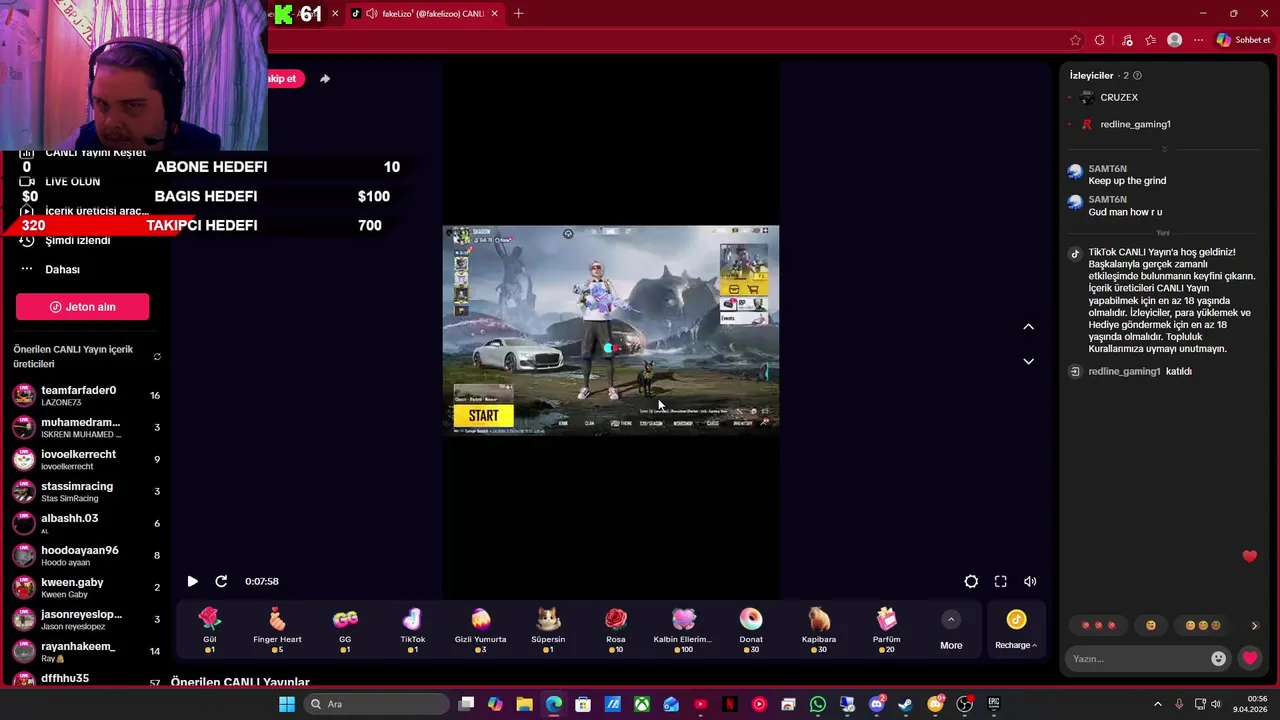Image resolution: width=1280 pixels, height=720 pixels.
Task: Open iovoelkerrecht live channel
Action: coord(86,460)
